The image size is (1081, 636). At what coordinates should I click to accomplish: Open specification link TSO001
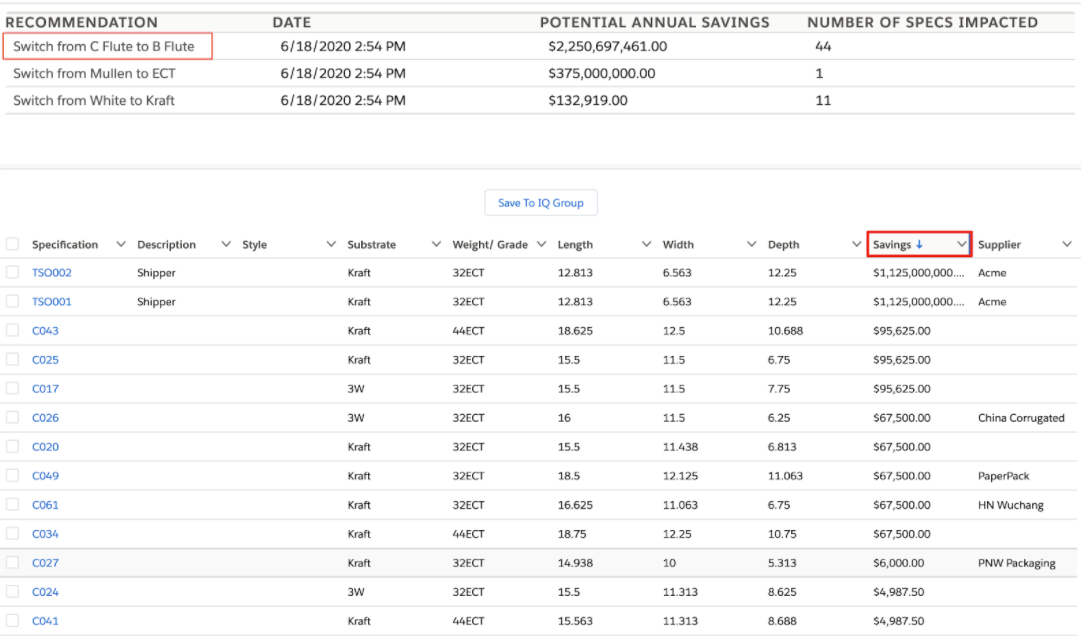click(52, 302)
